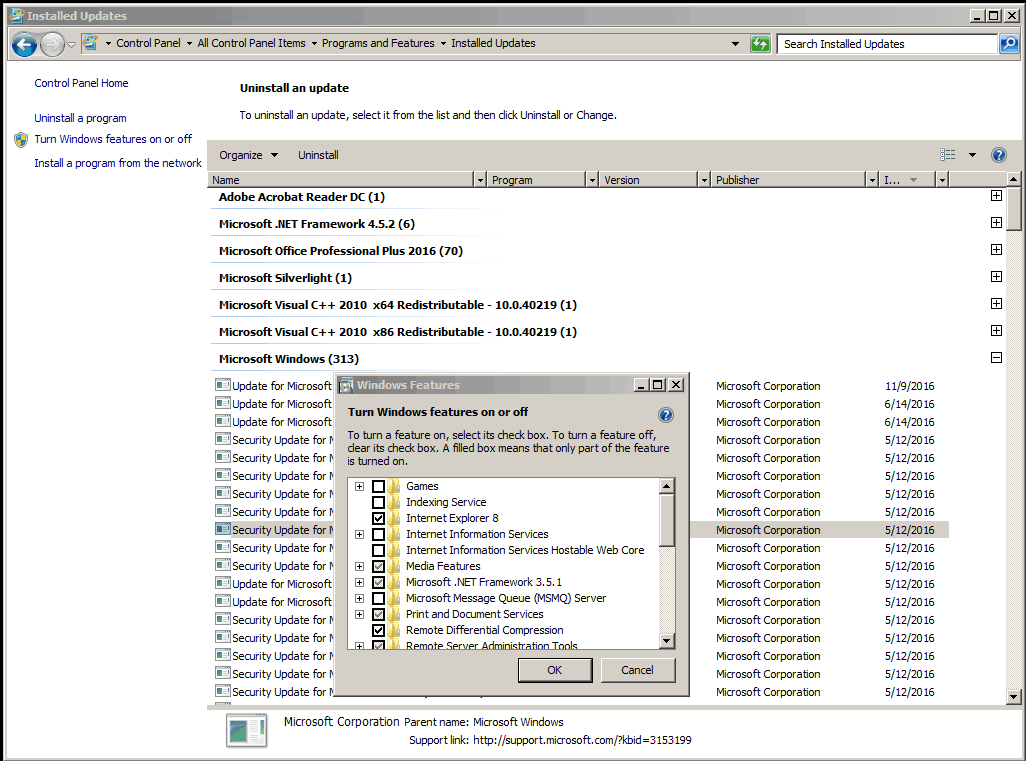Open the All Control Panel Items breadcrumb
Viewport: 1026px width, 761px height.
pos(251,43)
